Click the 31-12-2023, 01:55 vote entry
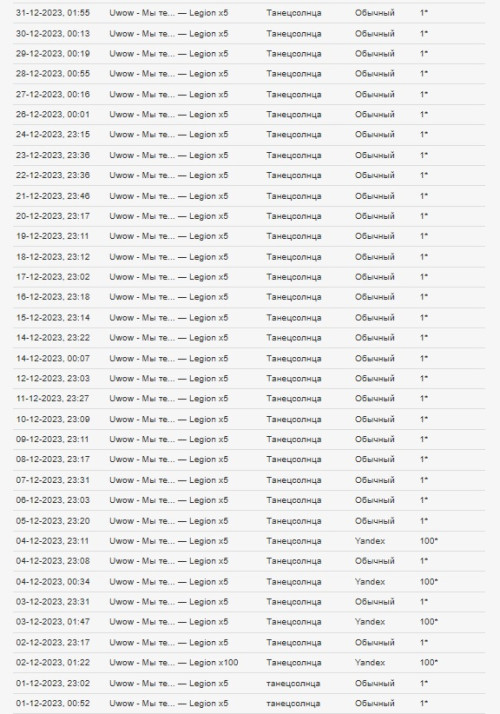The width and height of the screenshot is (500, 714). pyautogui.click(x=249, y=13)
